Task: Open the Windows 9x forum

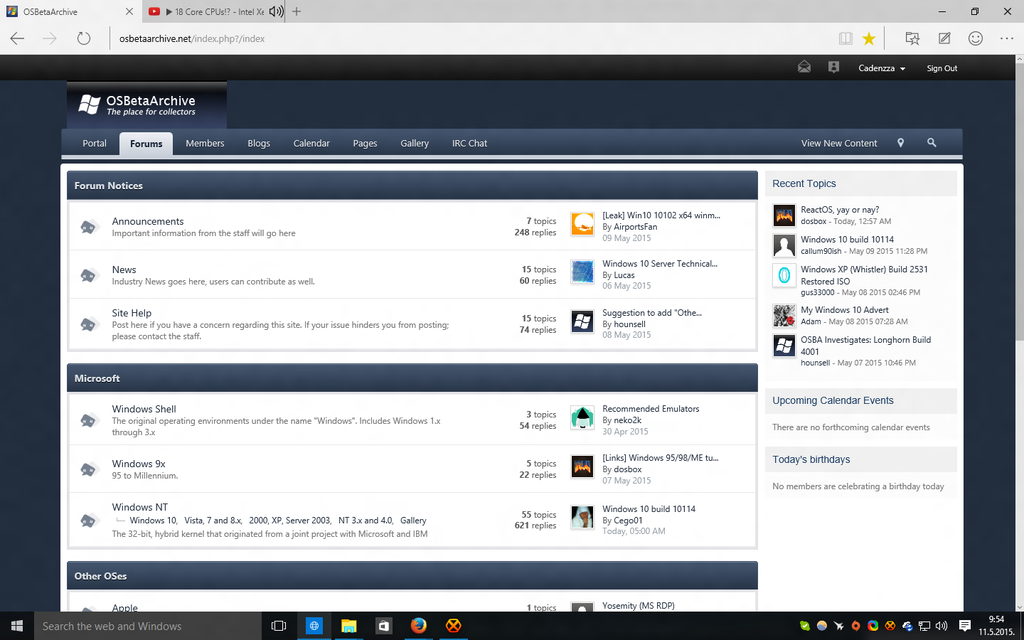Action: [138, 464]
